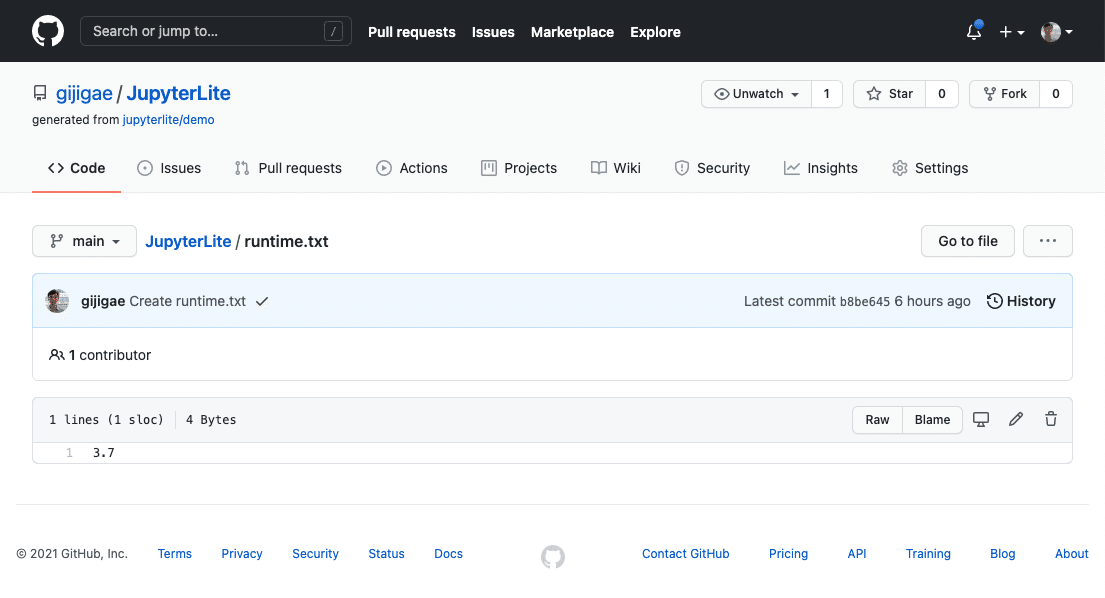Click the footer GitHub logo
Screen dimensions: 1105x598
pos(552,557)
